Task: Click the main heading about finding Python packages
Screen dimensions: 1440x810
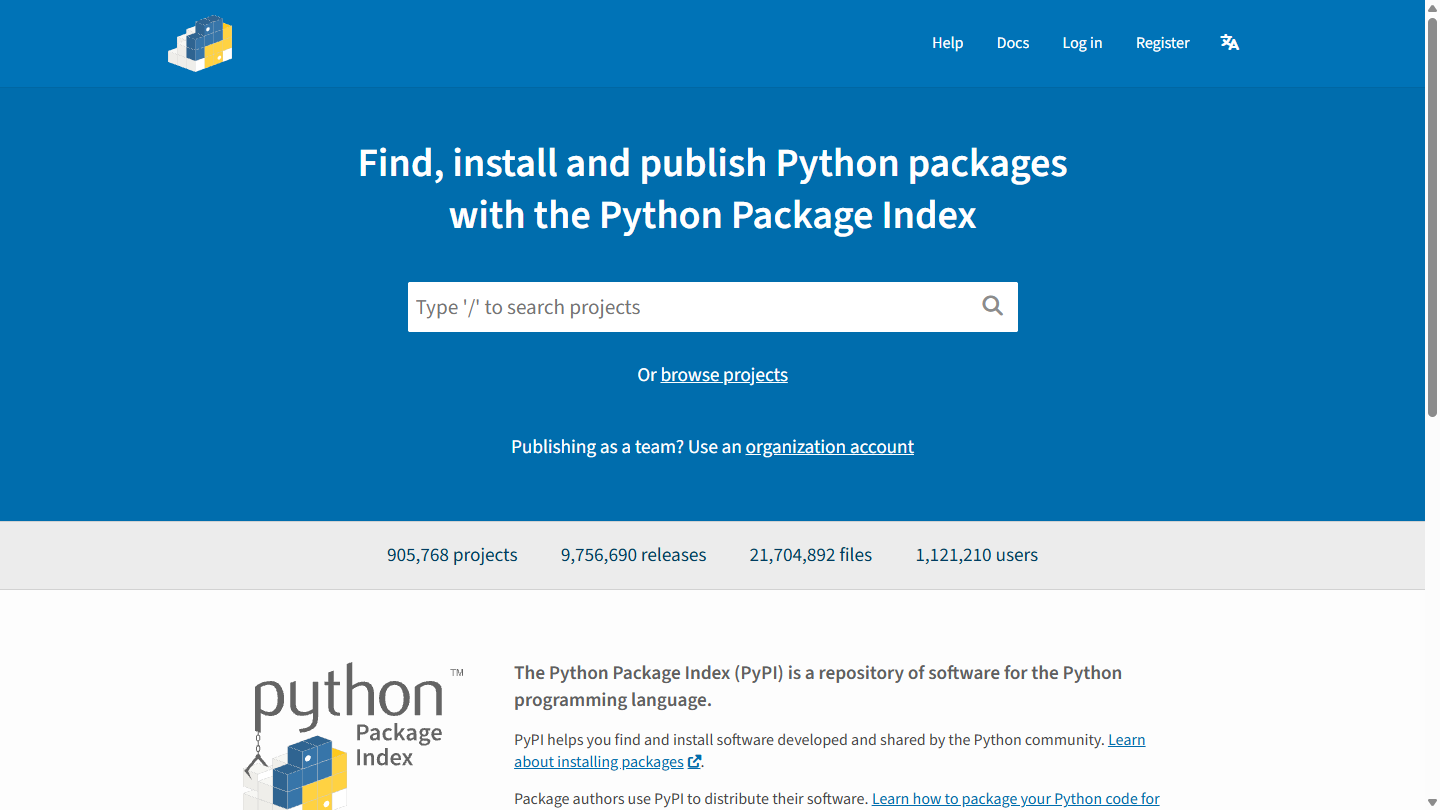Action: (x=713, y=189)
